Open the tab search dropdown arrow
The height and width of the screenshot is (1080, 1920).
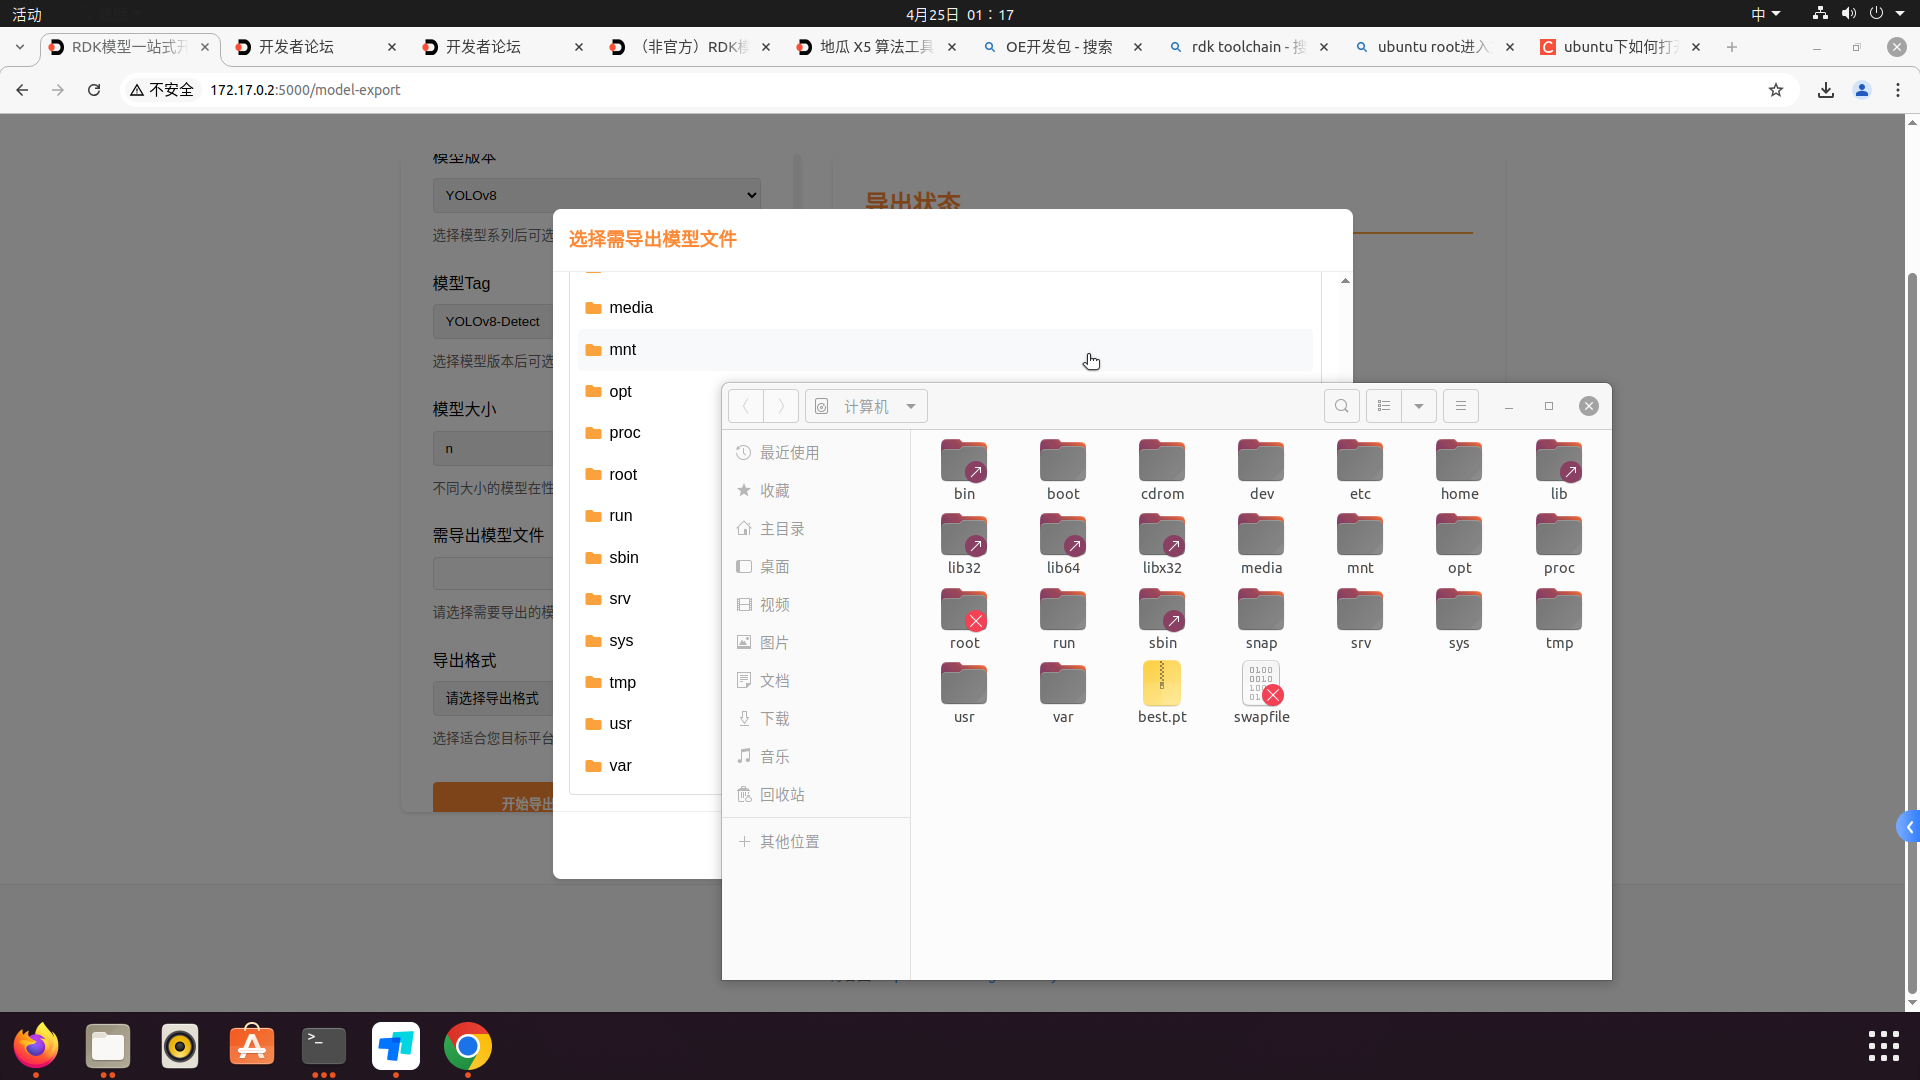(x=19, y=47)
